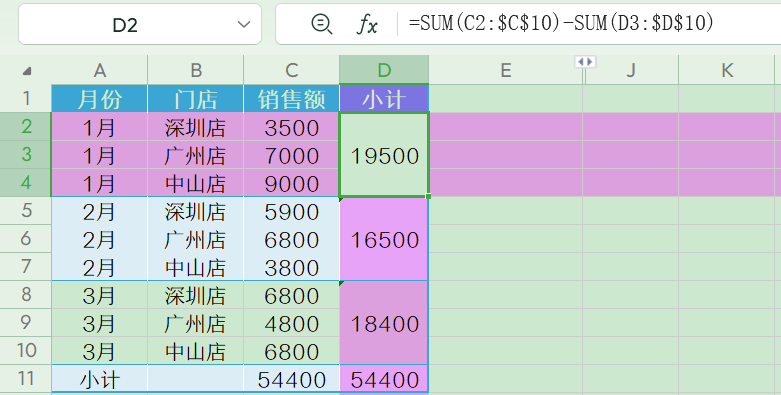Click the header cell 月份
781x395 pixels.
100,99
